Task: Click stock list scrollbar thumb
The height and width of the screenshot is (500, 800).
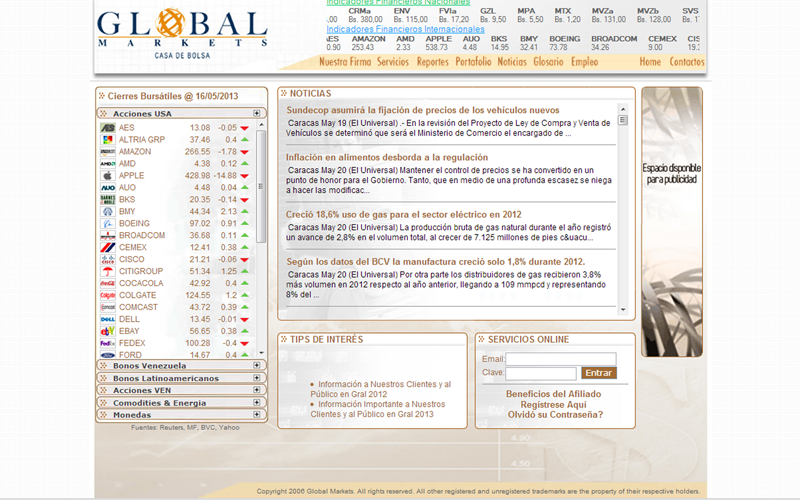Action: [261, 186]
